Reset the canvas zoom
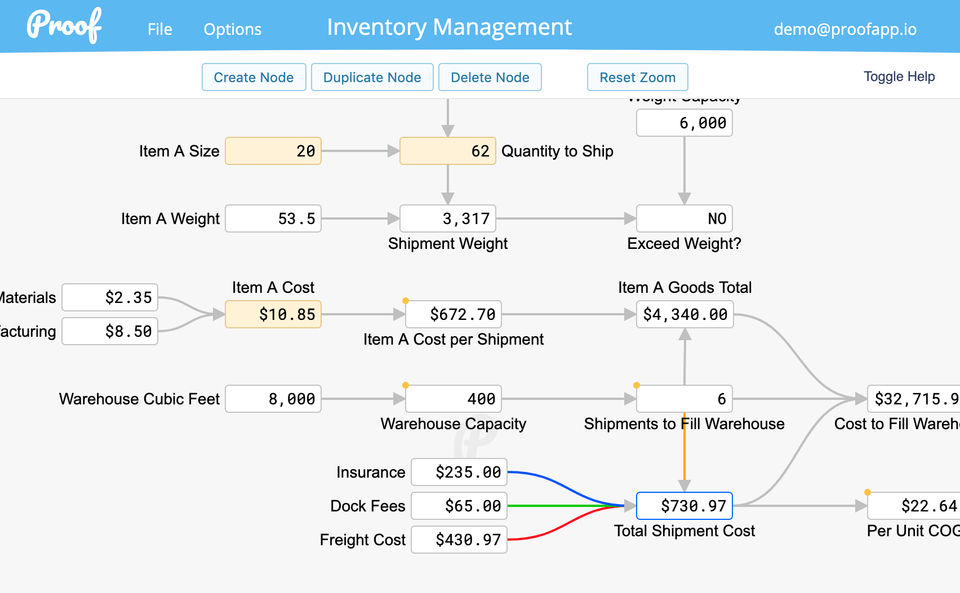960x593 pixels. pos(637,77)
